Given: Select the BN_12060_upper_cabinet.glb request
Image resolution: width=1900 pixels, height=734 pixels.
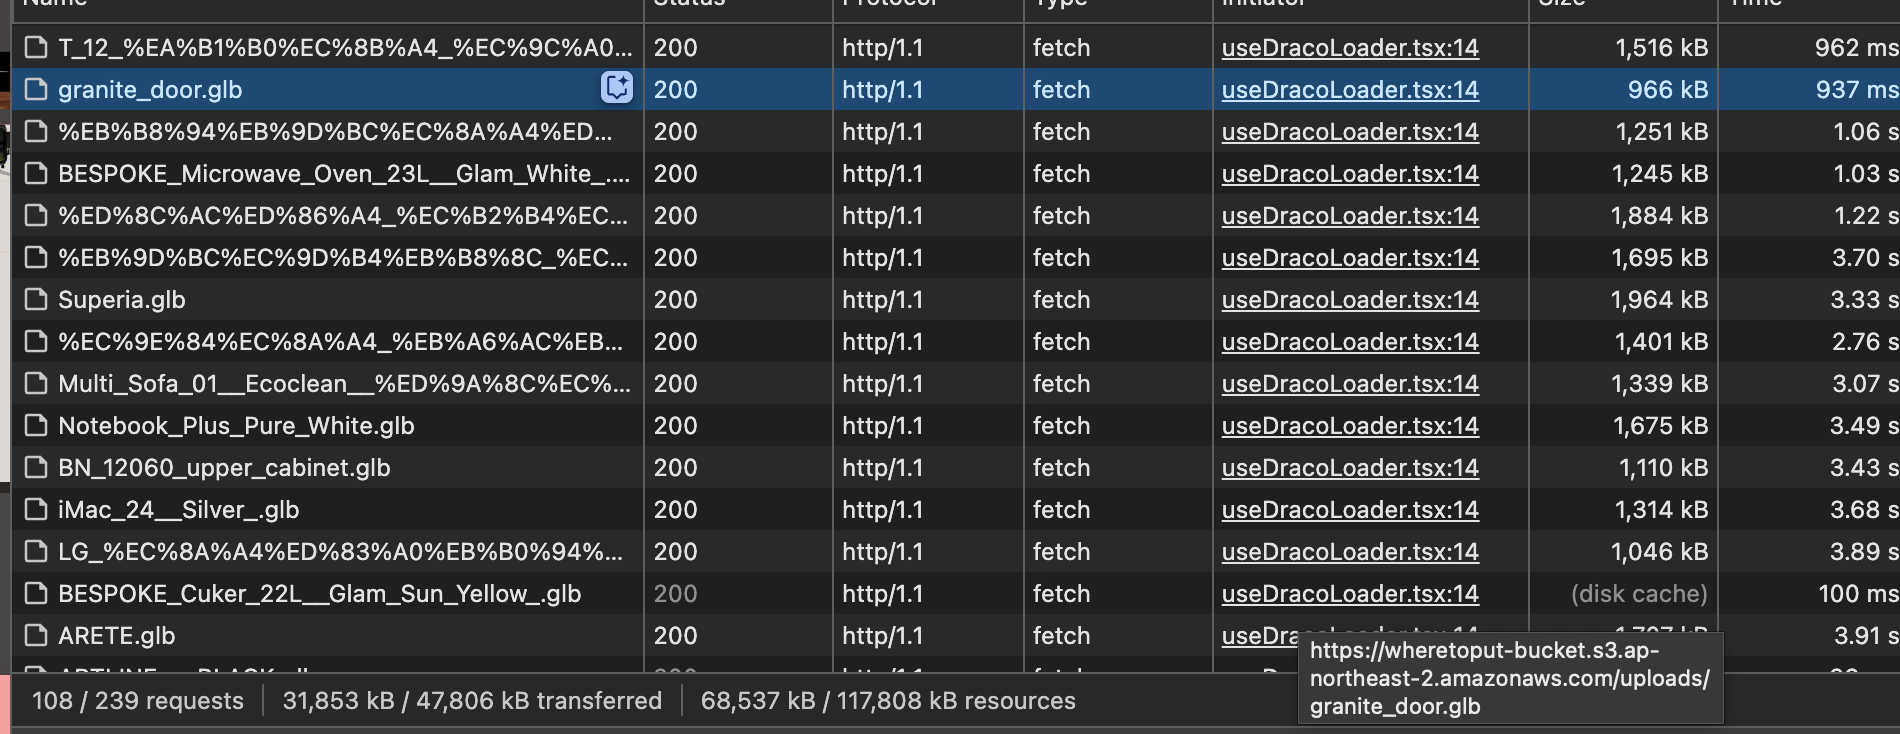Looking at the screenshot, I should 224,467.
